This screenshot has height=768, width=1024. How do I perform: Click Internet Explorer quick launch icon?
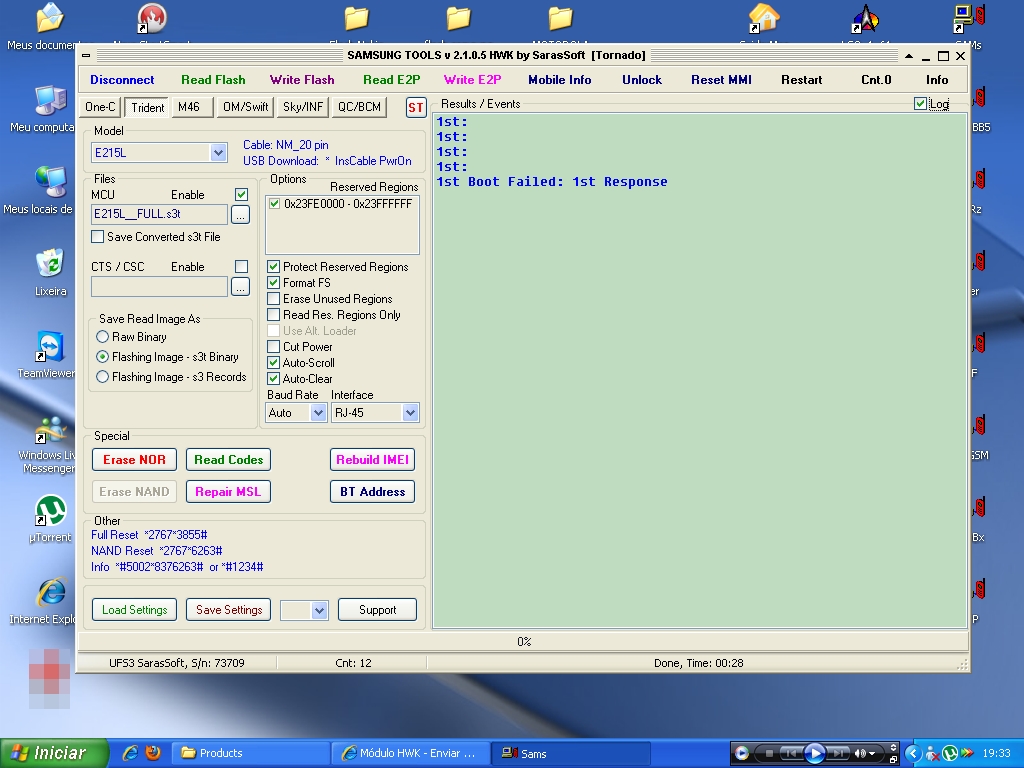(x=131, y=753)
